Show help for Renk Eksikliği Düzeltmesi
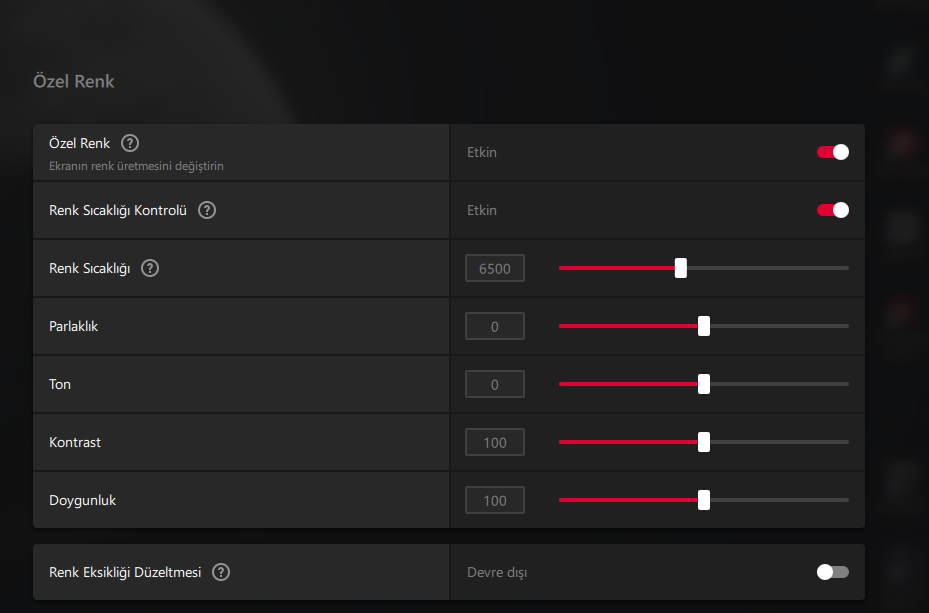 [x=221, y=572]
